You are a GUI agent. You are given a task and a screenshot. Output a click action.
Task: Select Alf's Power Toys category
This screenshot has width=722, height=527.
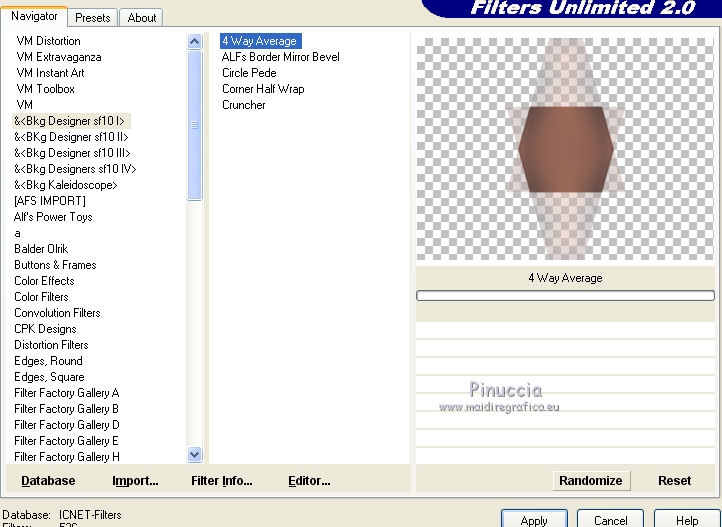tap(53, 217)
